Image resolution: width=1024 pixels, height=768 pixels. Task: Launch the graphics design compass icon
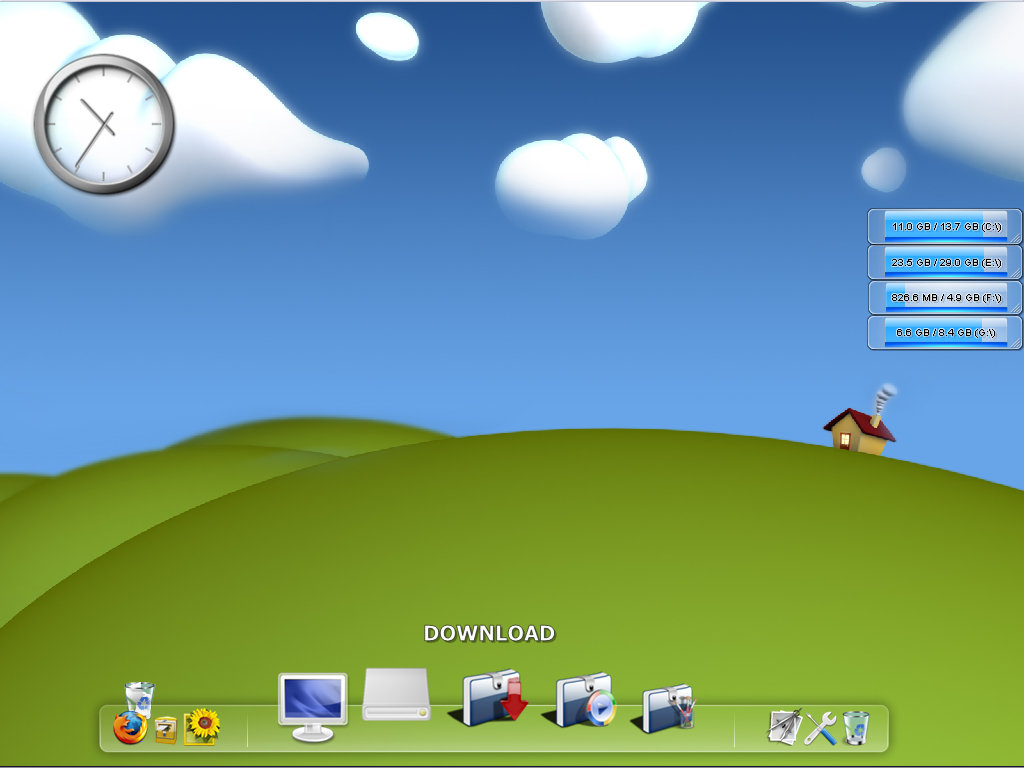[x=785, y=726]
